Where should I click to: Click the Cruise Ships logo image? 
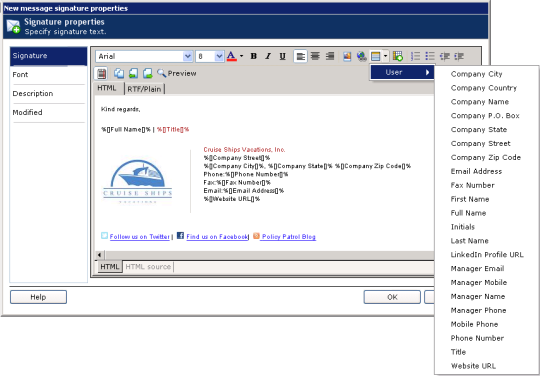tap(138, 181)
